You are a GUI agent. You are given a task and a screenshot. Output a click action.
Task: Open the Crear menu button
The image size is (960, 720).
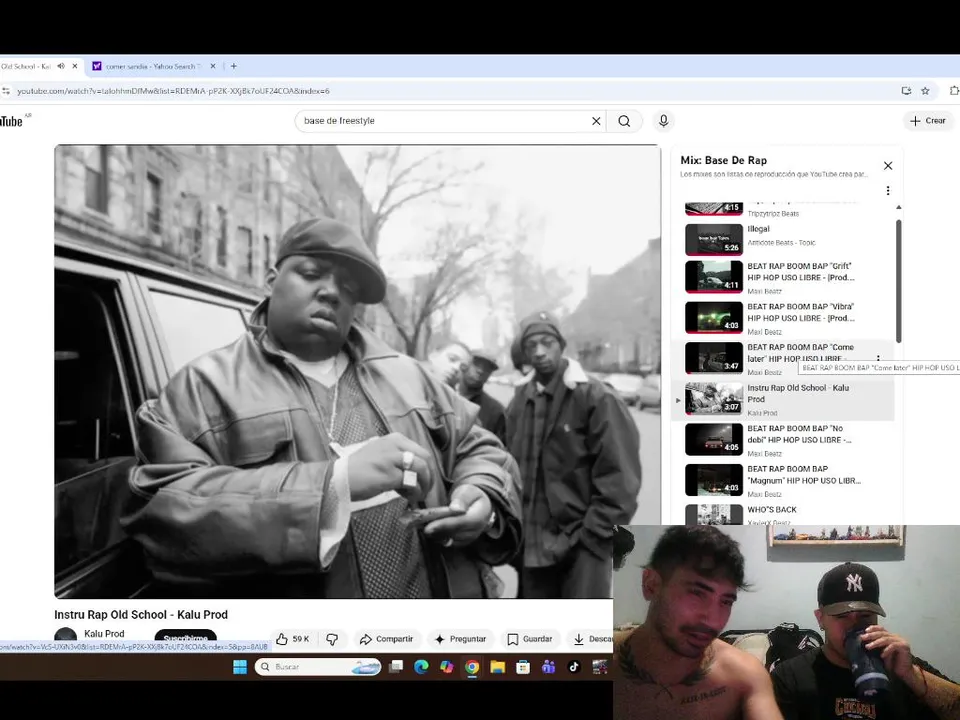coord(928,121)
